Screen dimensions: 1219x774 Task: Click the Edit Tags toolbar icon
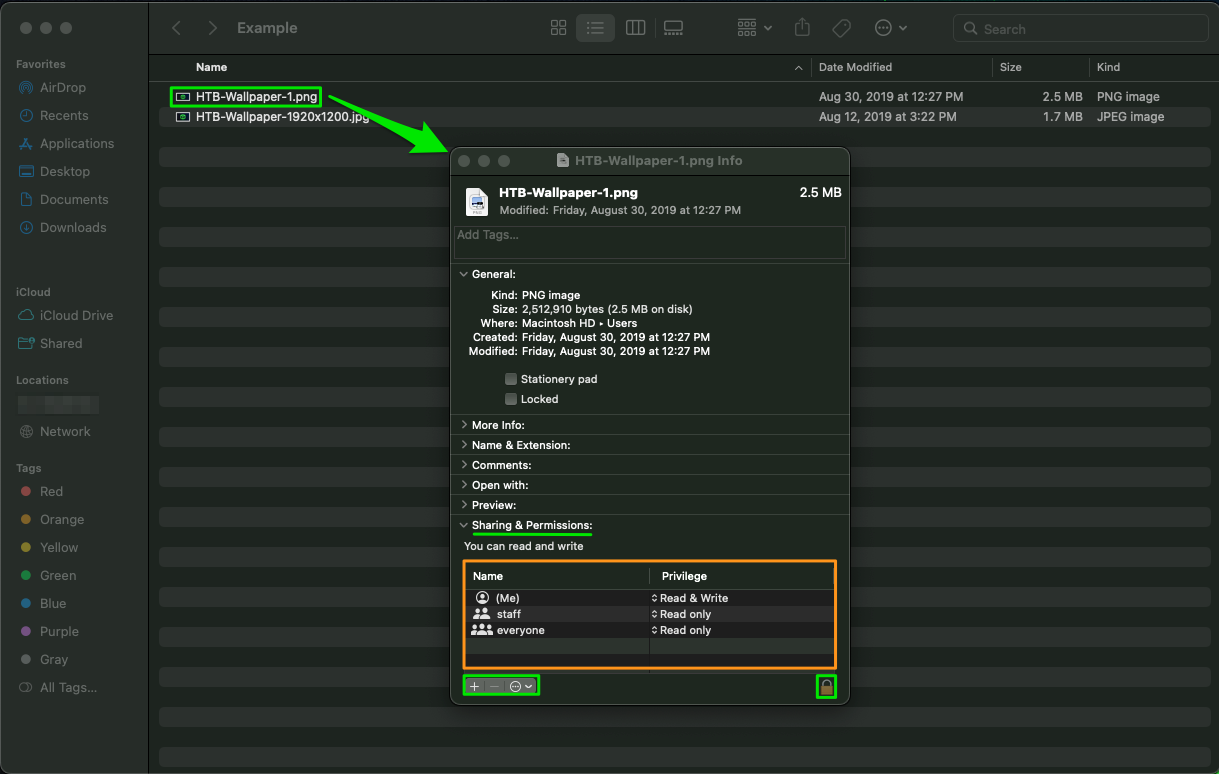tap(841, 28)
